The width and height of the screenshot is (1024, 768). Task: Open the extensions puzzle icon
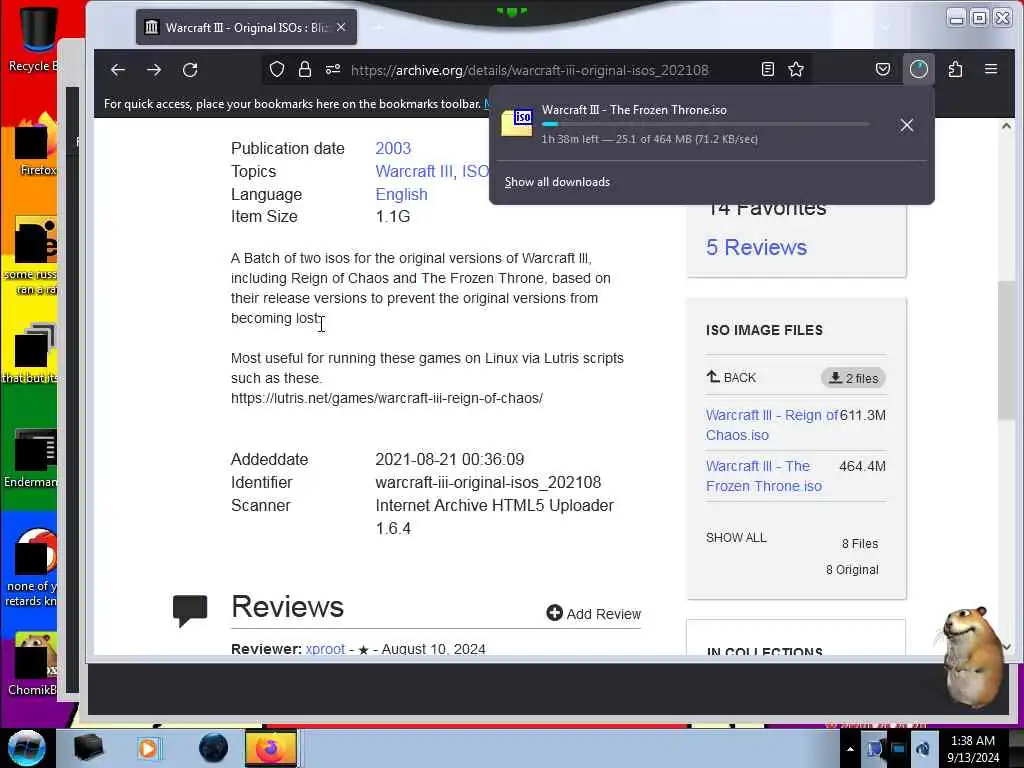(955, 69)
